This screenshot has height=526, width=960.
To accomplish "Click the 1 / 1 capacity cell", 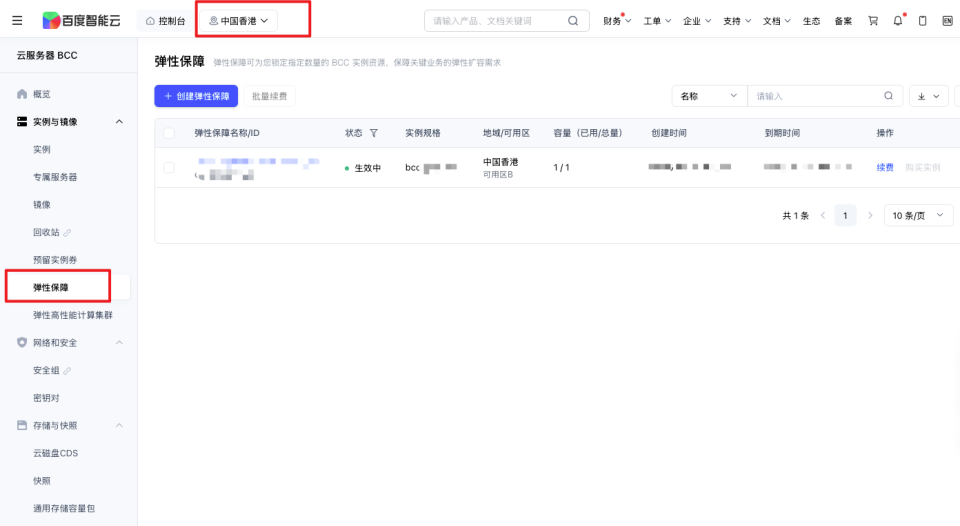I will click(x=561, y=167).
